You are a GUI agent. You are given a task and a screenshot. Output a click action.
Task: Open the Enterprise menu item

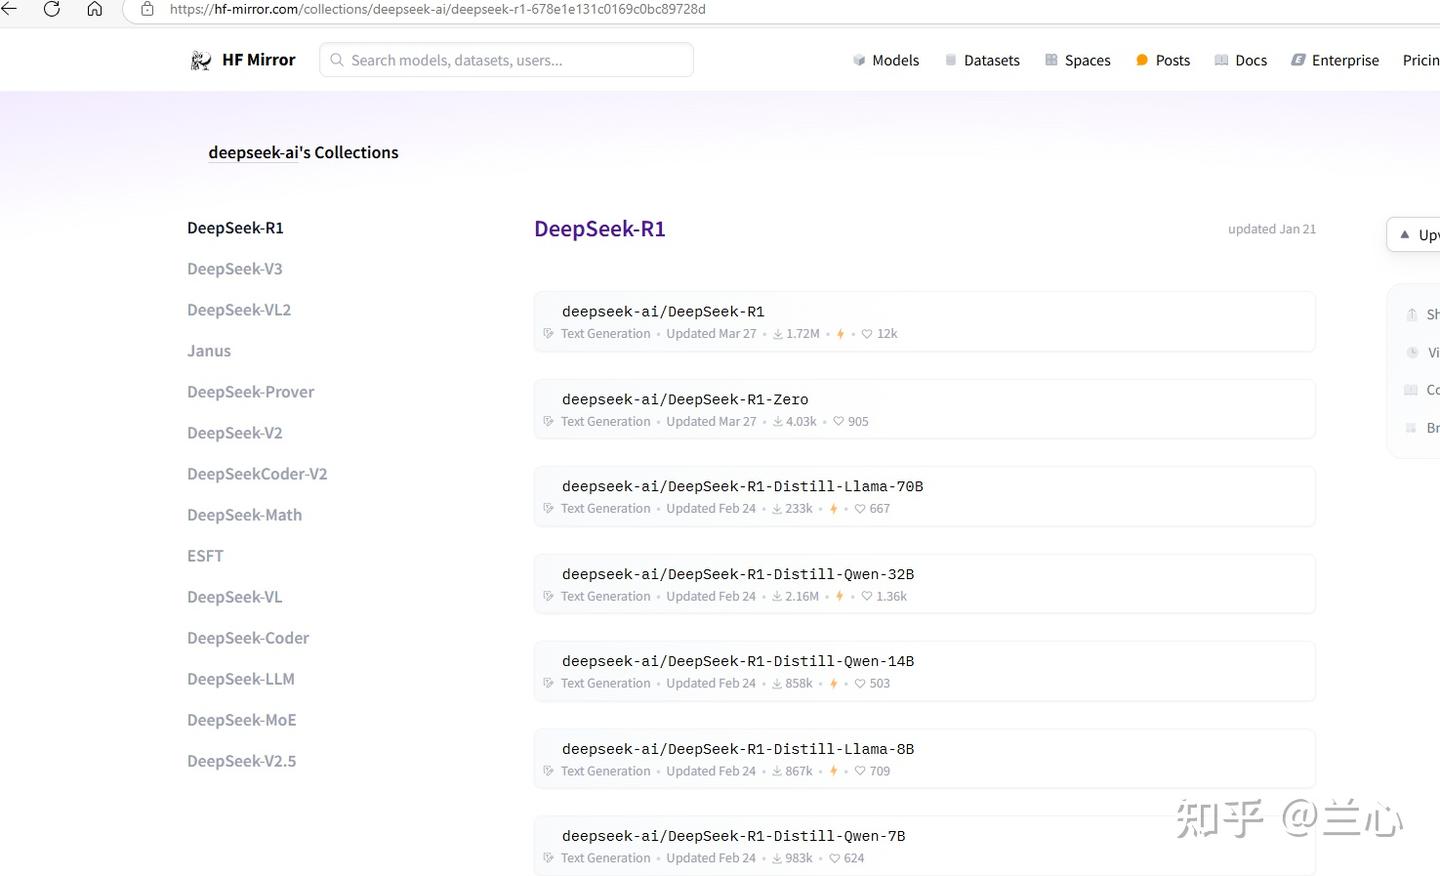click(x=1336, y=59)
